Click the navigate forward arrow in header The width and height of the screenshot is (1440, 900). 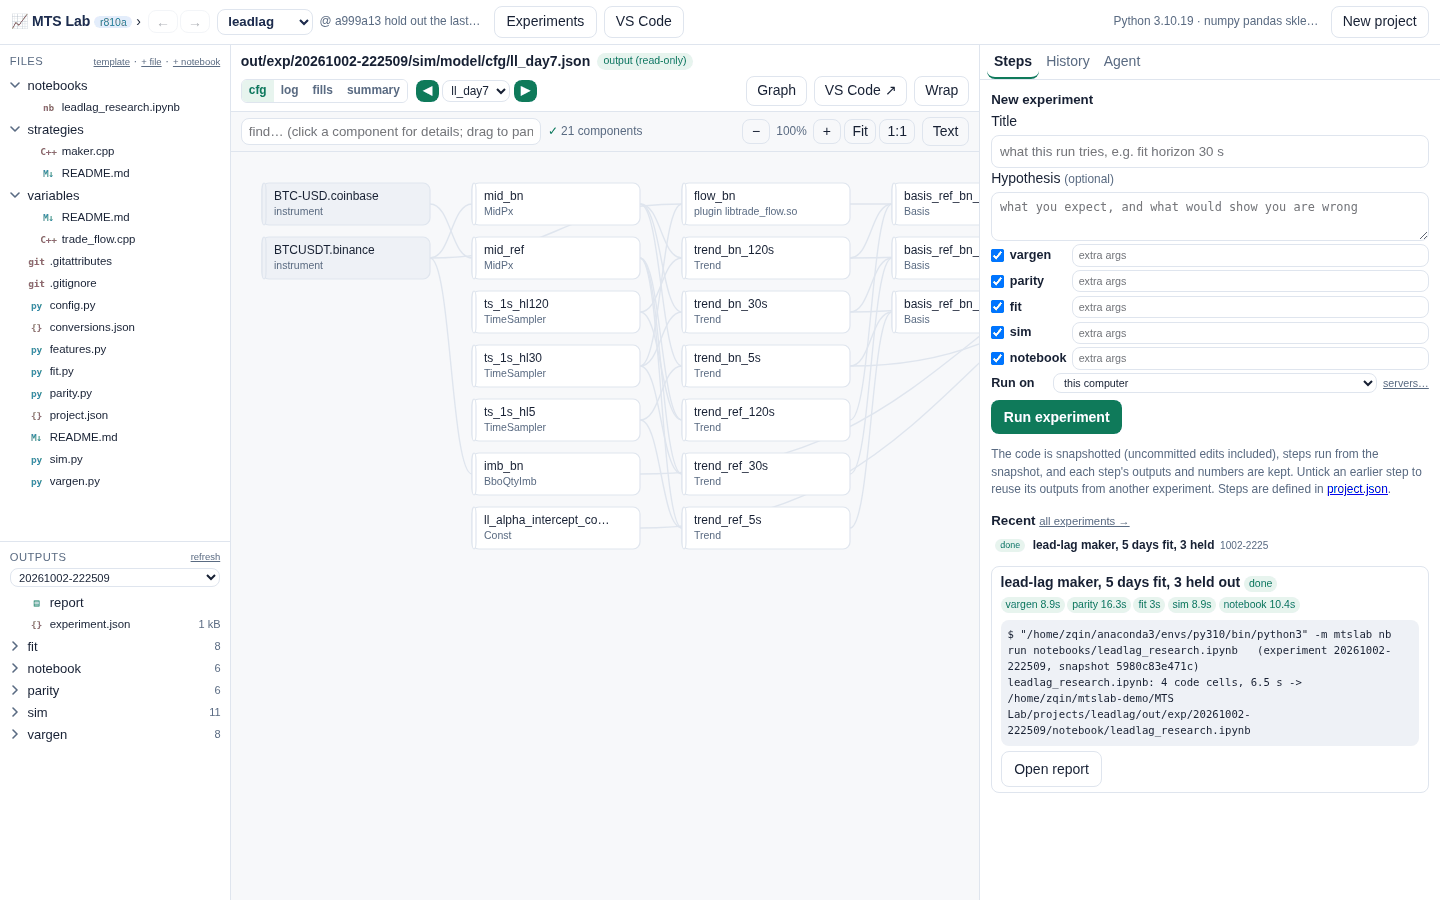[195, 22]
